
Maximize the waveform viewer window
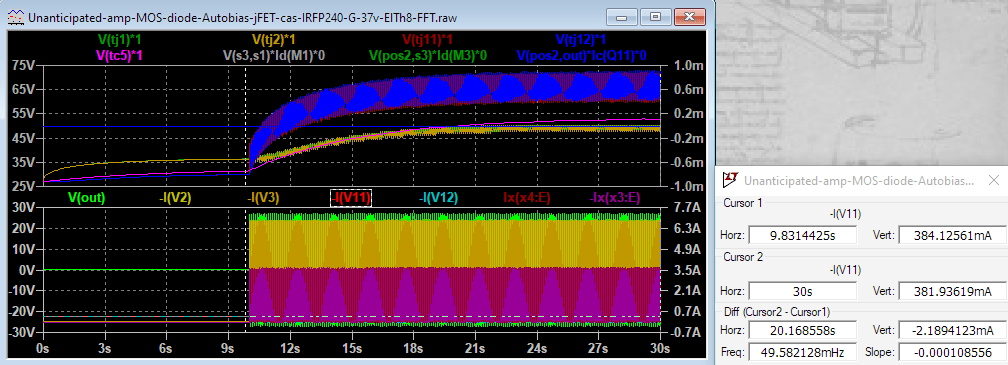(x=655, y=17)
